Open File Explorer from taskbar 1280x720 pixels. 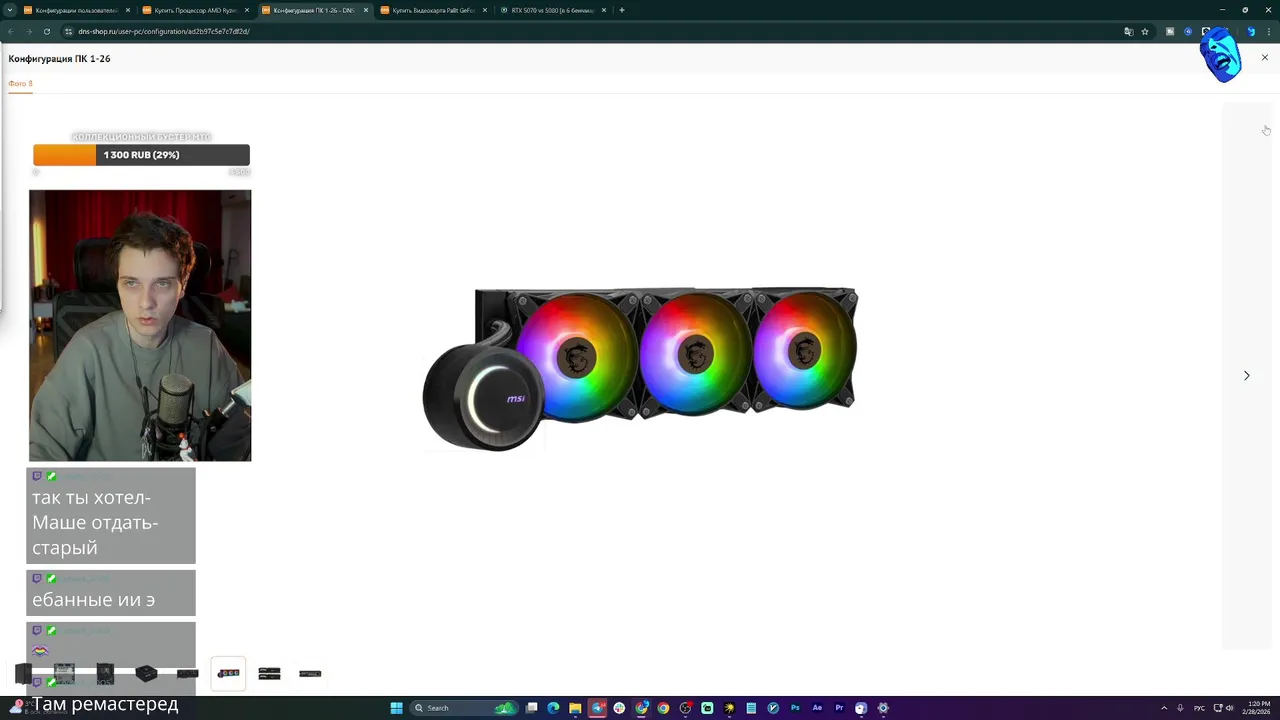point(575,708)
